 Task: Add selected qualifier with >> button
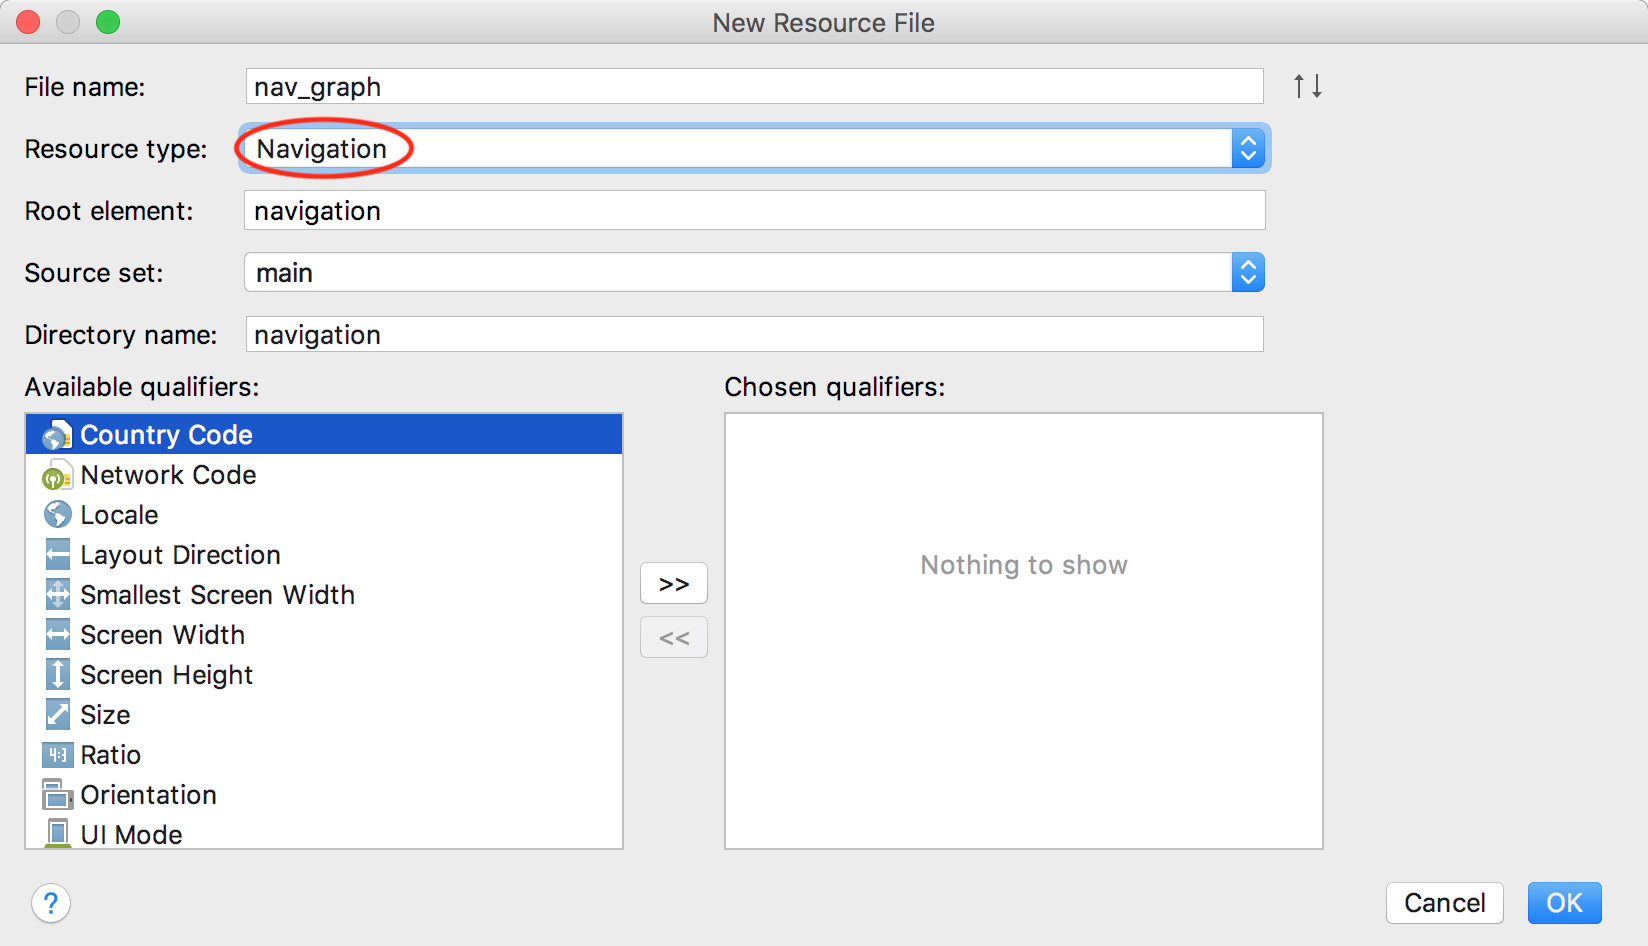pyautogui.click(x=673, y=584)
